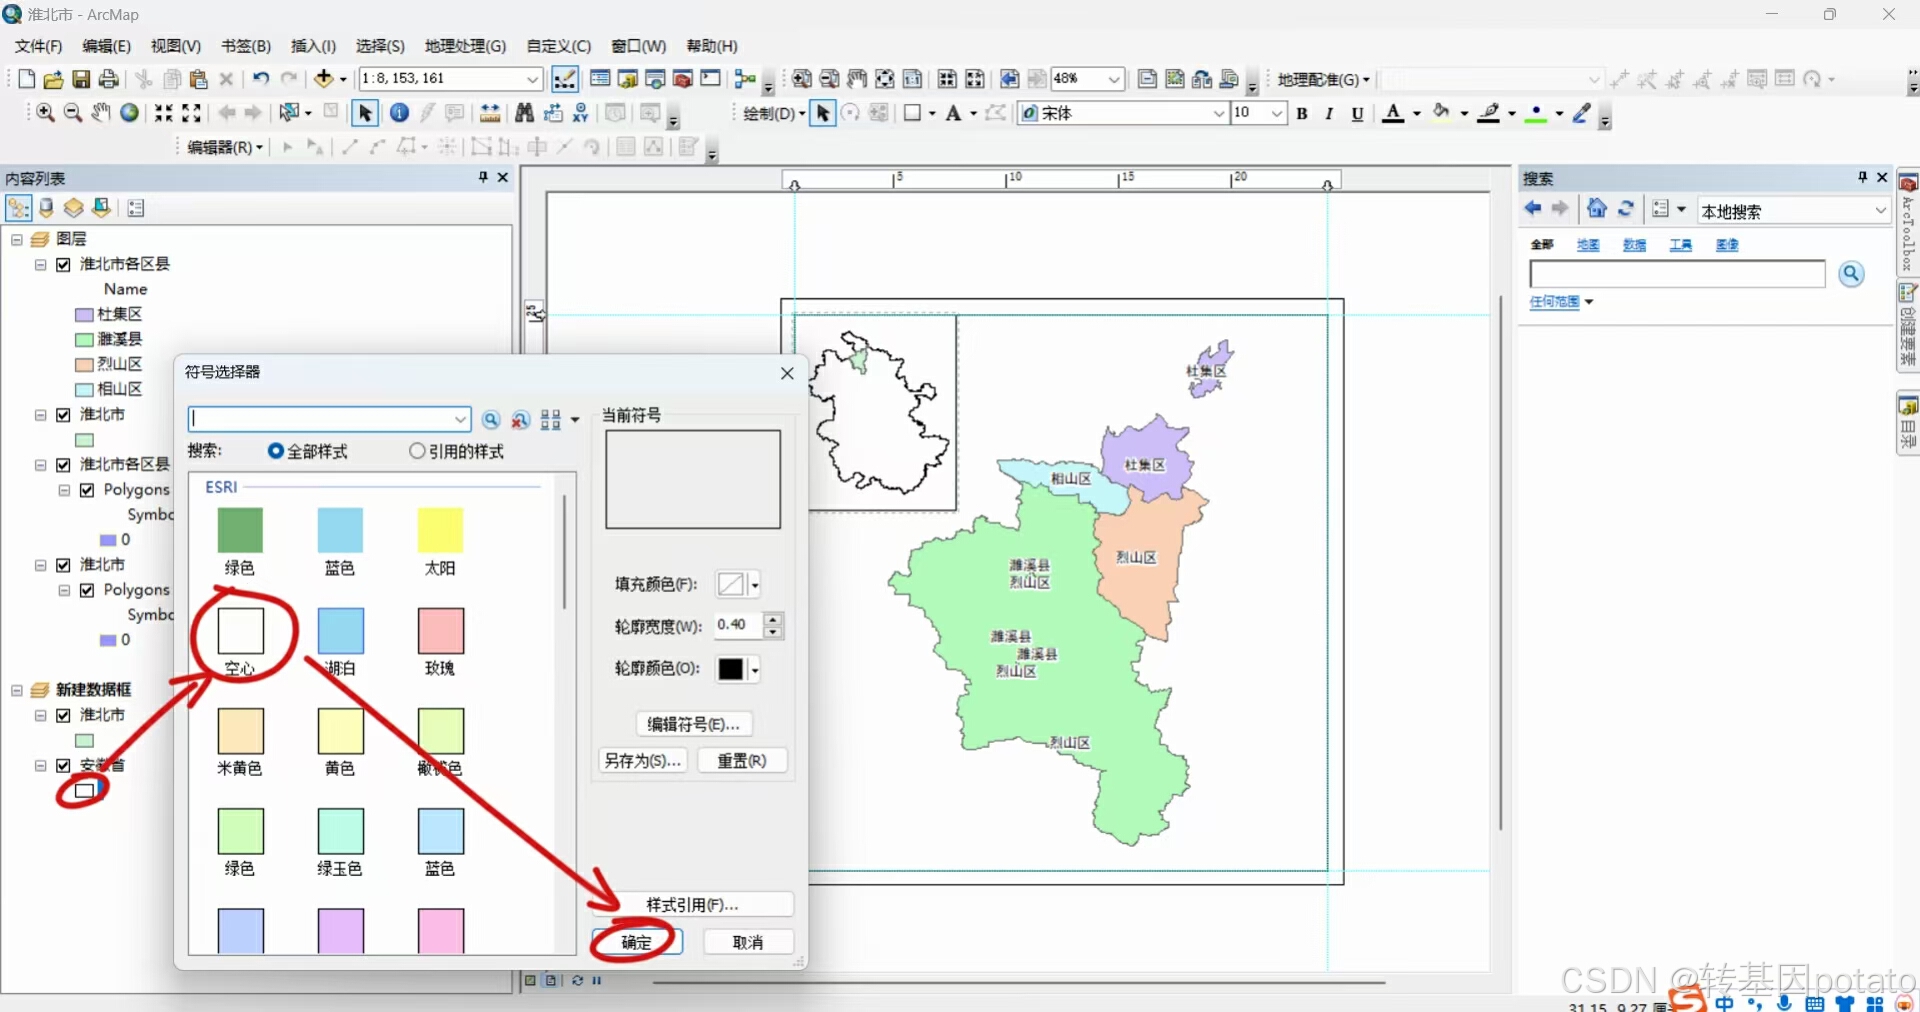Open the map scale dropdown
Image resolution: width=1920 pixels, height=1012 pixels.
coord(533,79)
